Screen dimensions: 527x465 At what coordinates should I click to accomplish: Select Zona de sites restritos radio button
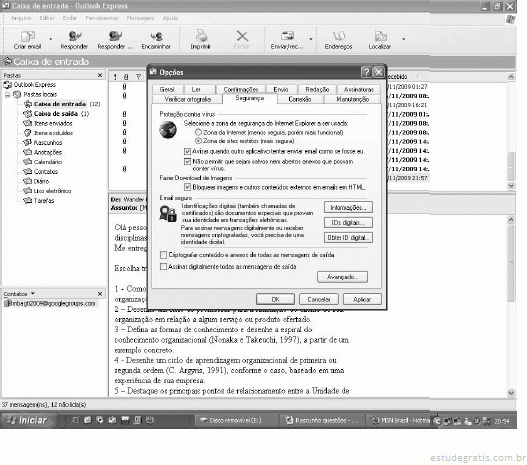pos(198,141)
